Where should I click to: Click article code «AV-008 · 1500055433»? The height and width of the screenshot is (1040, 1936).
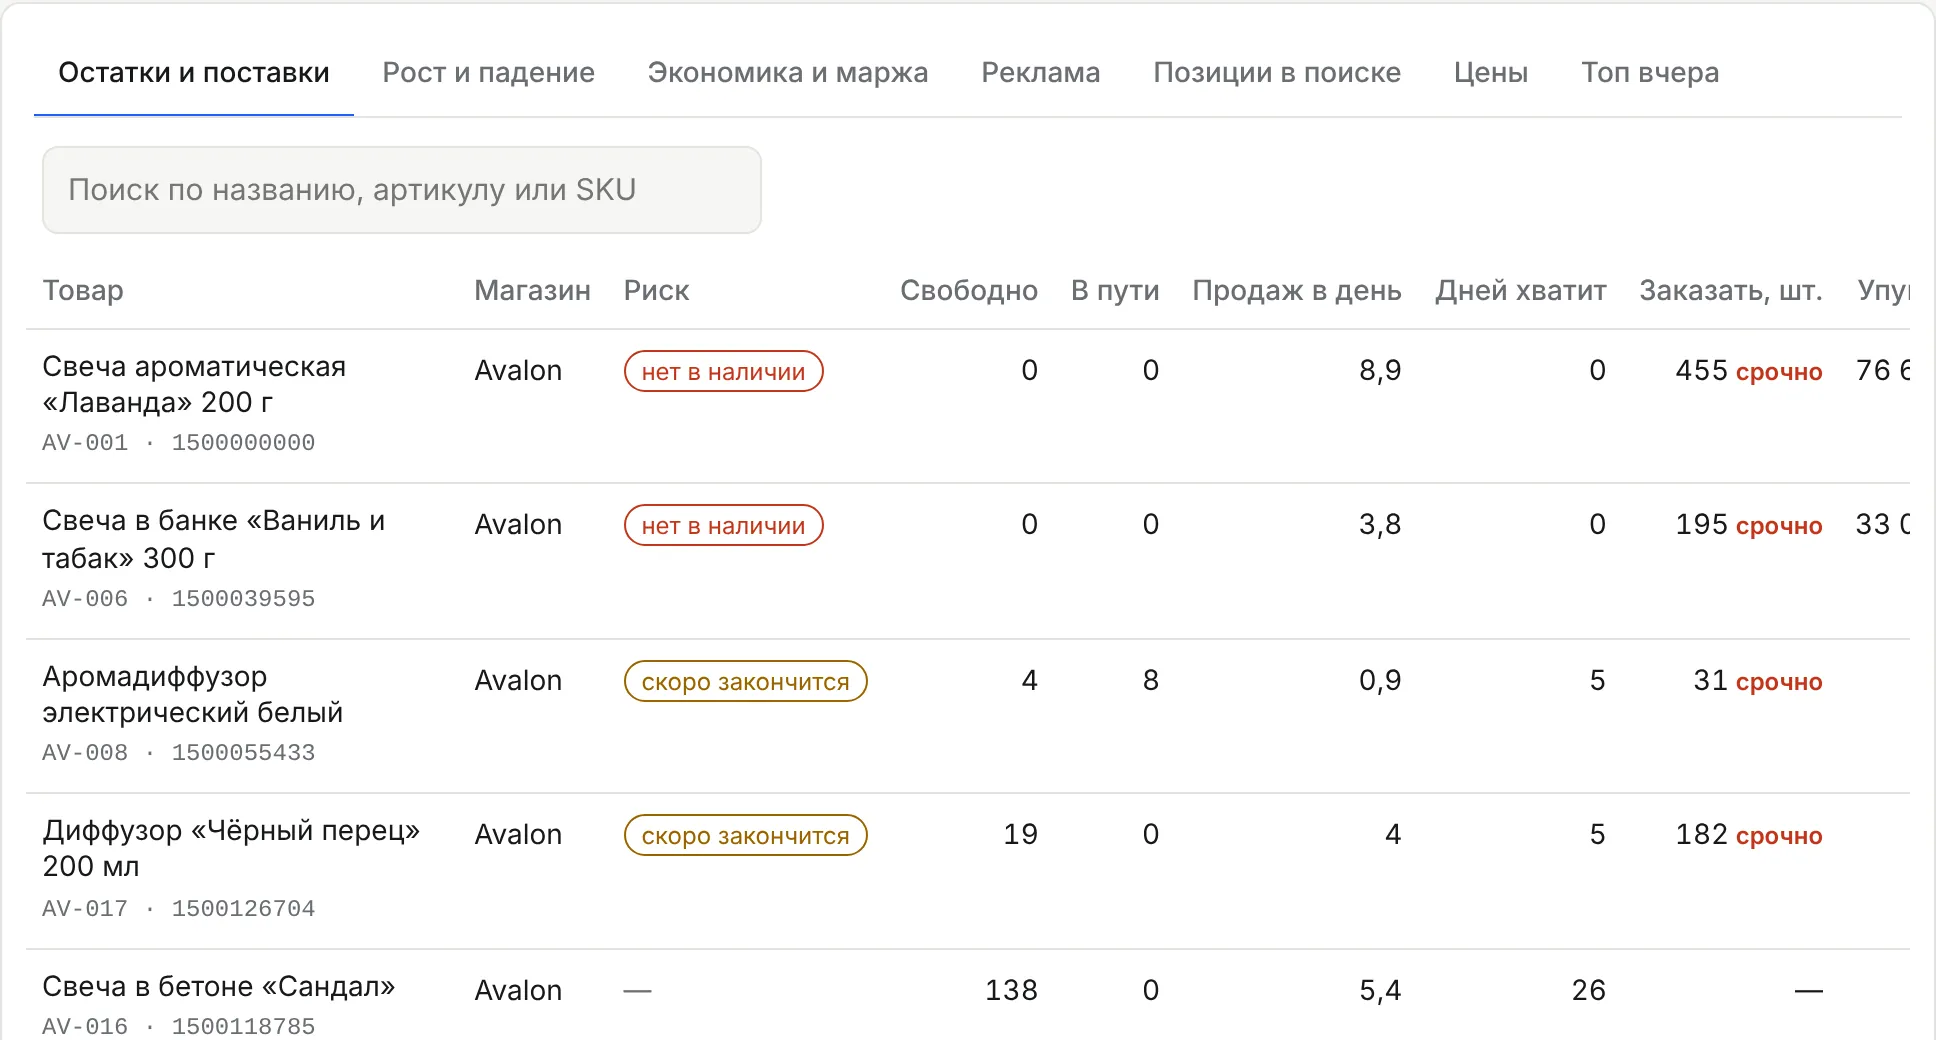(x=178, y=753)
